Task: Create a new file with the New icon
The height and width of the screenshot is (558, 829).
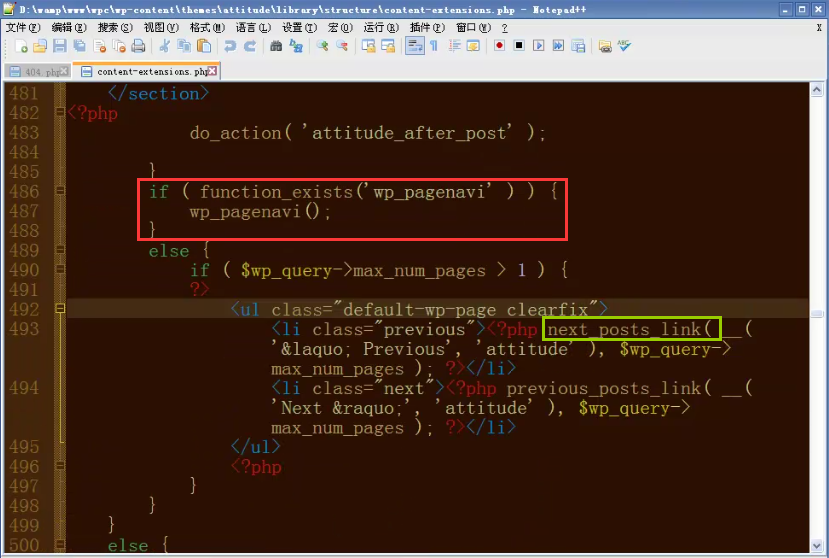Action: (21, 46)
